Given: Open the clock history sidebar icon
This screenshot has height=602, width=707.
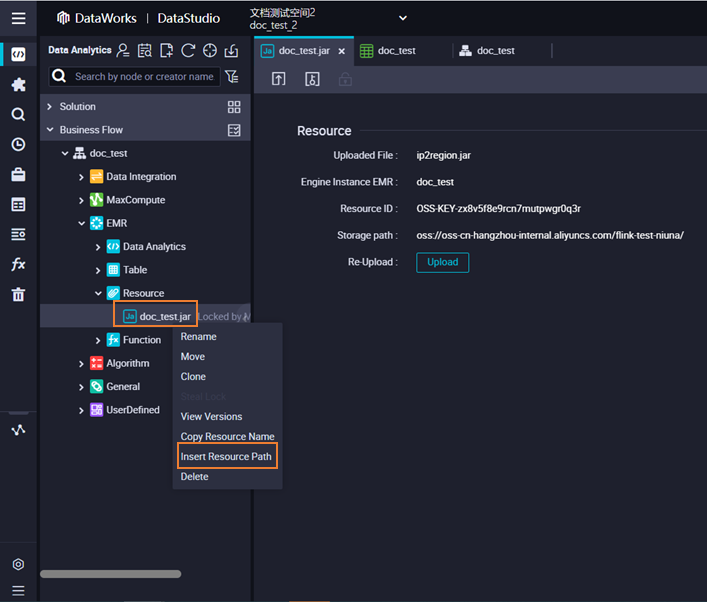Looking at the screenshot, I should 18,144.
